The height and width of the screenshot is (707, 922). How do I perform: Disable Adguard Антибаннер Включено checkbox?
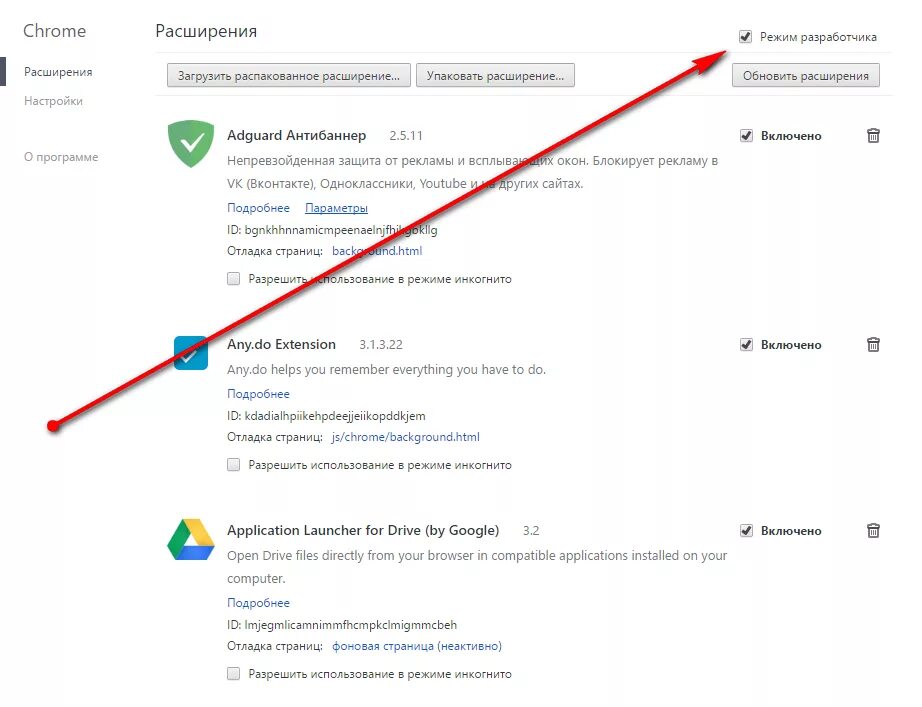pos(746,136)
